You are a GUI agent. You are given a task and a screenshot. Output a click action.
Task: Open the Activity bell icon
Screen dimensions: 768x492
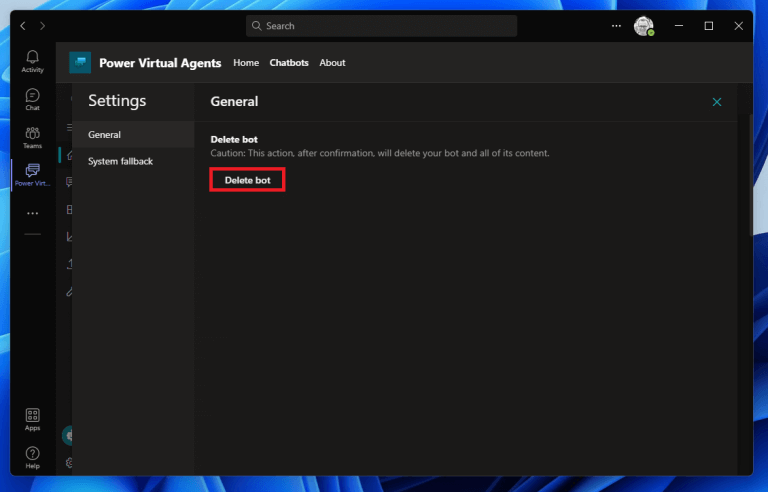click(32, 61)
